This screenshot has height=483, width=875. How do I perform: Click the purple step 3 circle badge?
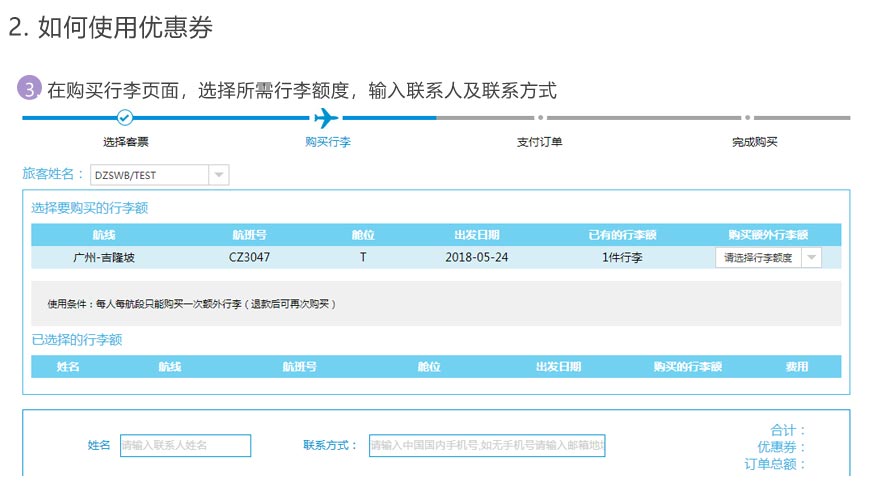[29, 89]
